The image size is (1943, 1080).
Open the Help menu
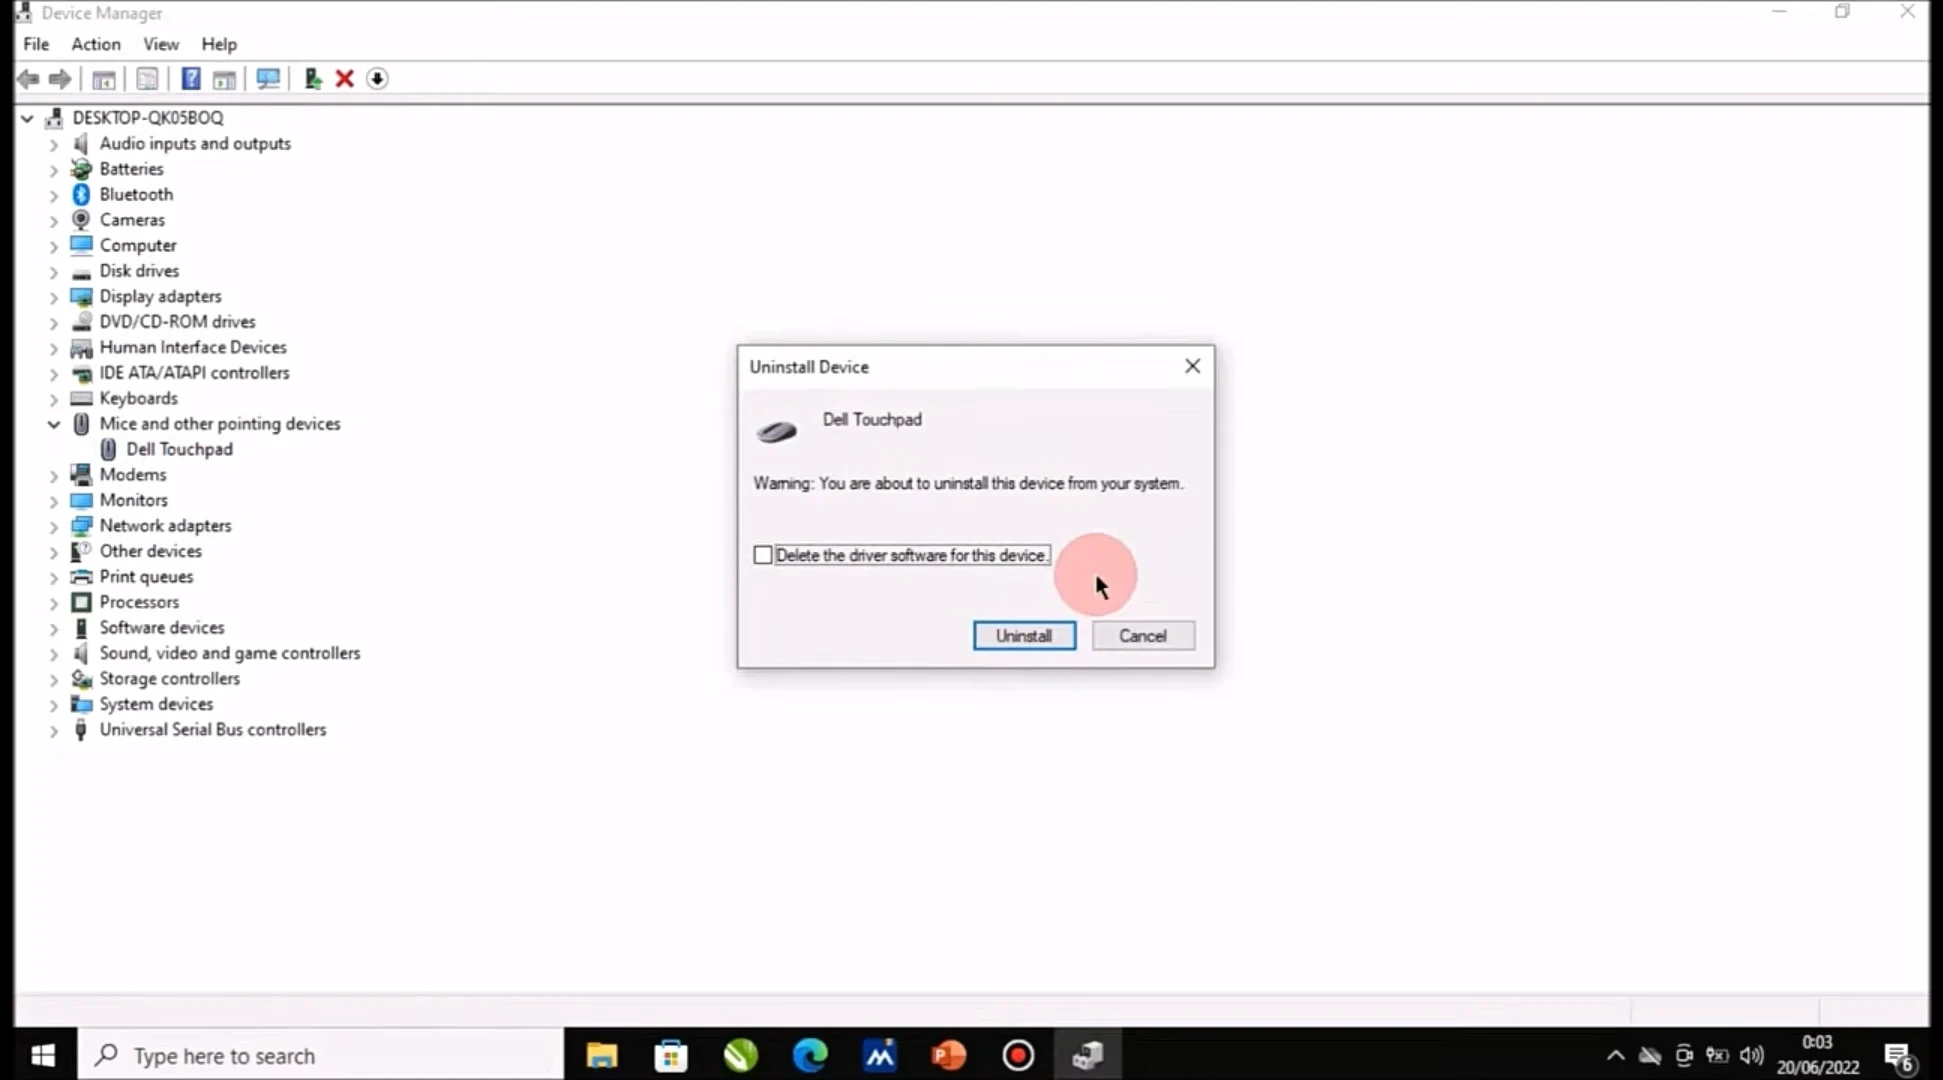click(219, 44)
